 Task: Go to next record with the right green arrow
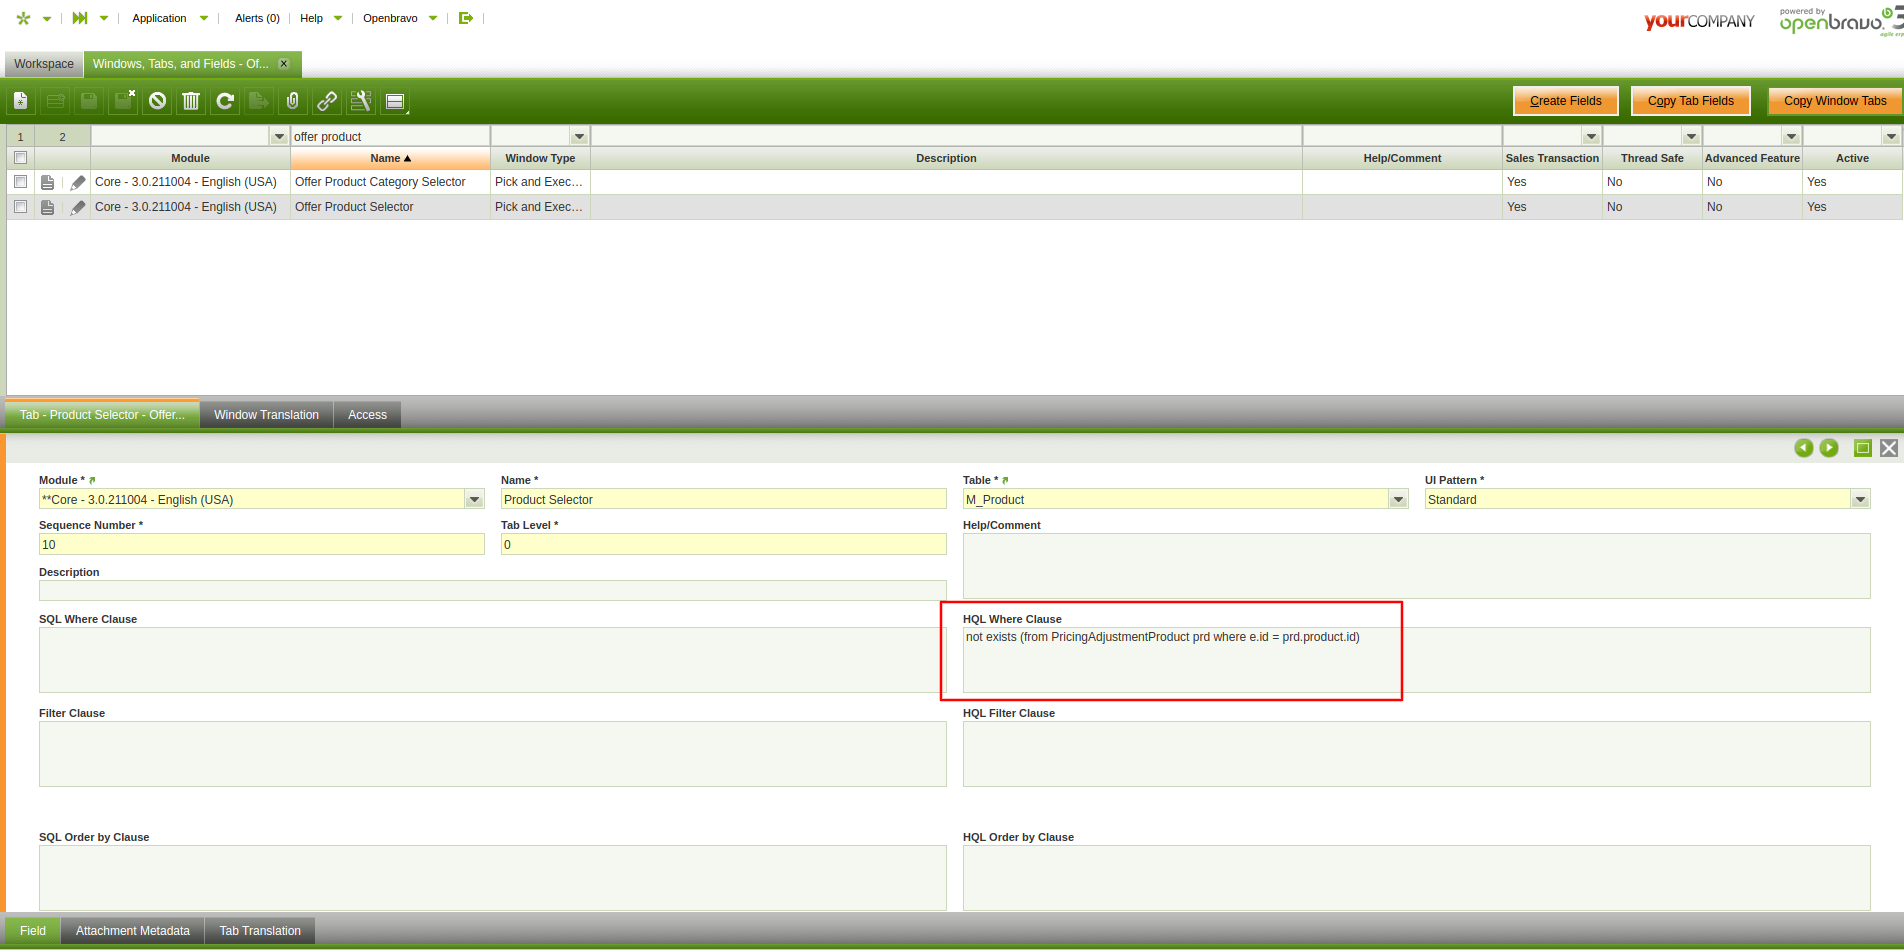1829,448
